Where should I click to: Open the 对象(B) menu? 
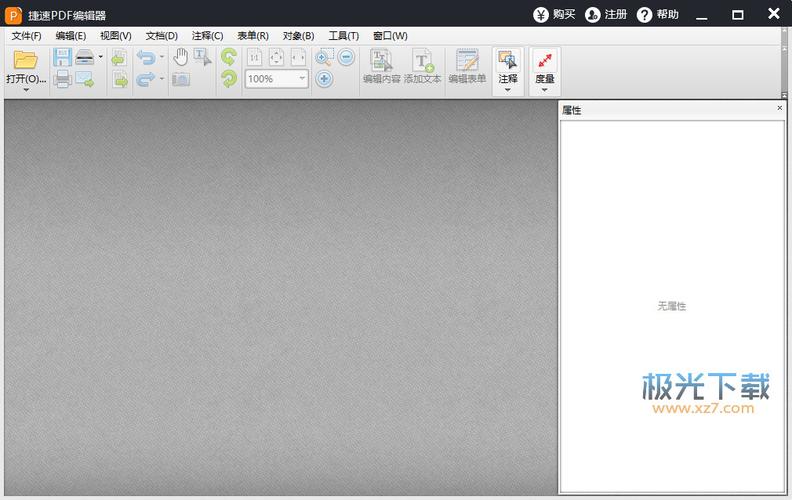tap(299, 36)
